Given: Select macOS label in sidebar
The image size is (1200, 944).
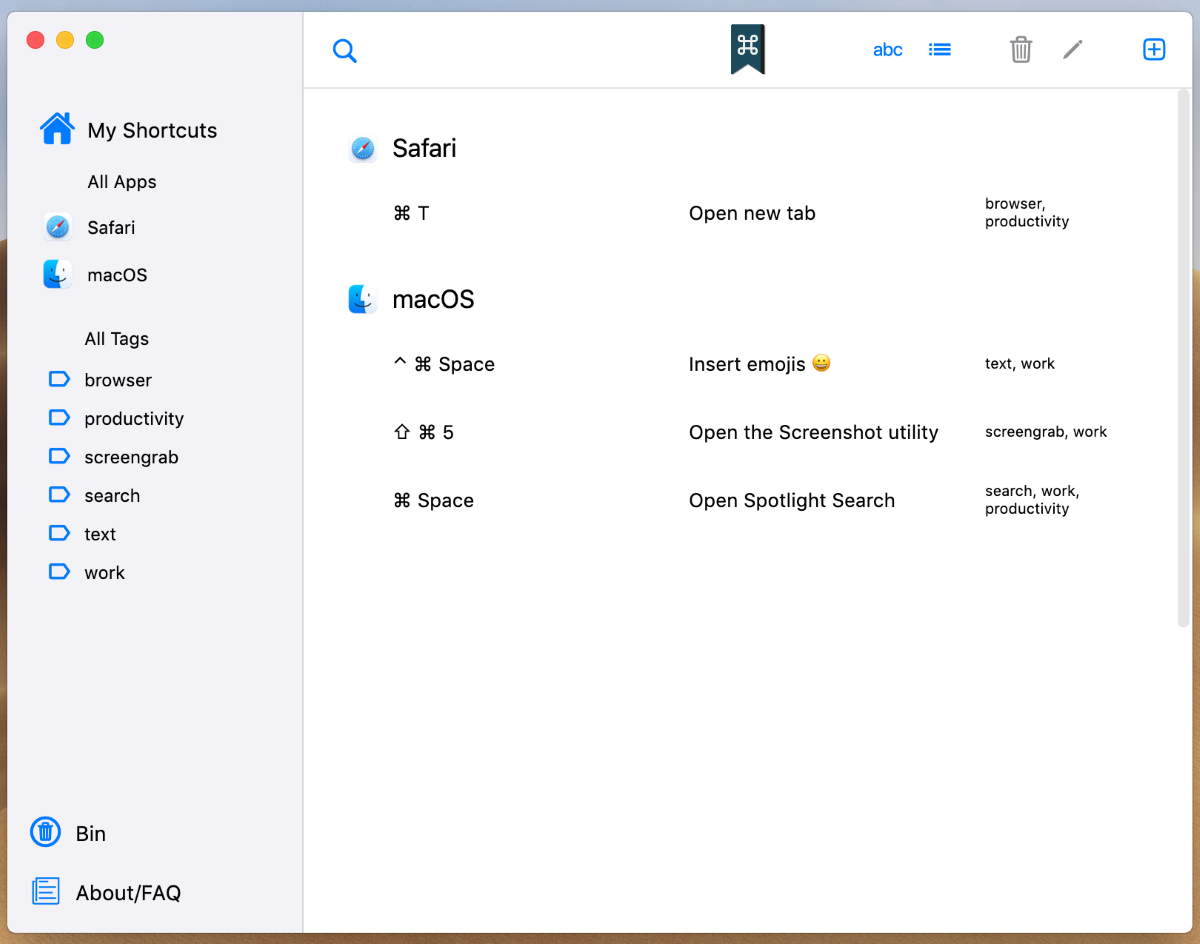Looking at the screenshot, I should pyautogui.click(x=117, y=275).
